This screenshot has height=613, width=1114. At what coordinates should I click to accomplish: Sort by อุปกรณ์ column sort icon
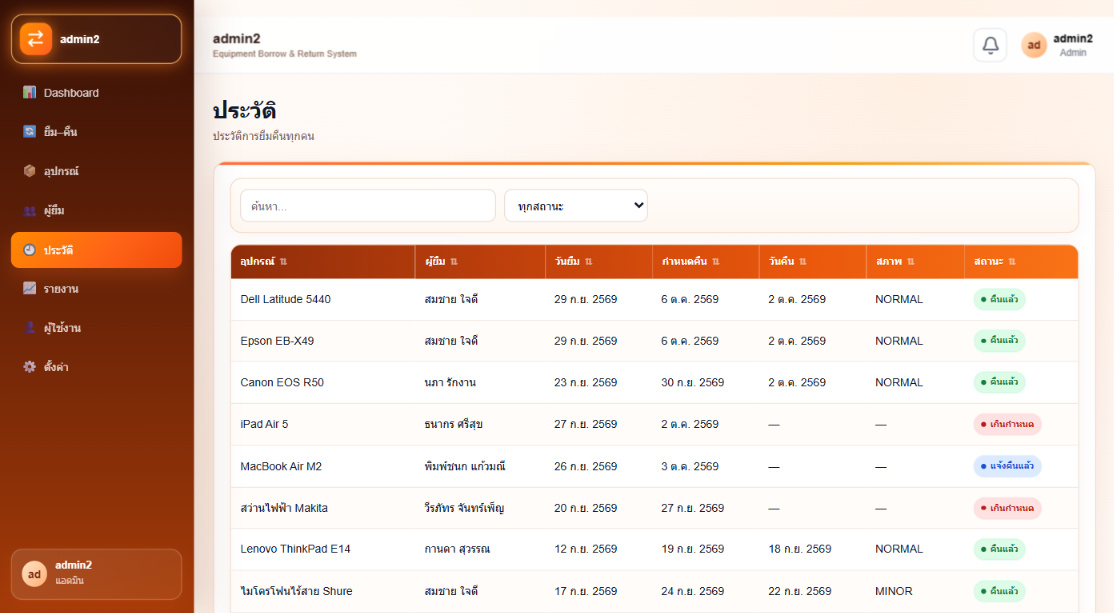click(x=283, y=261)
